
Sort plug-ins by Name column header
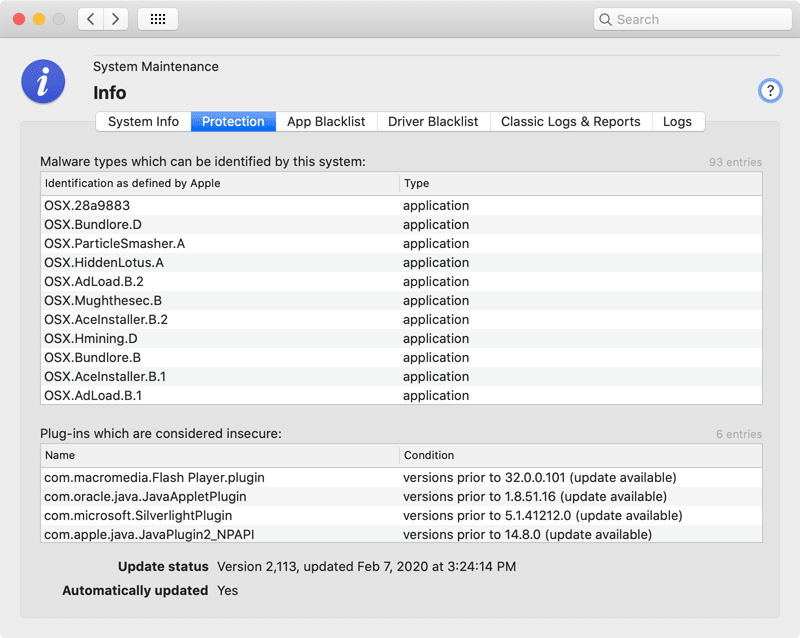click(x=220, y=455)
